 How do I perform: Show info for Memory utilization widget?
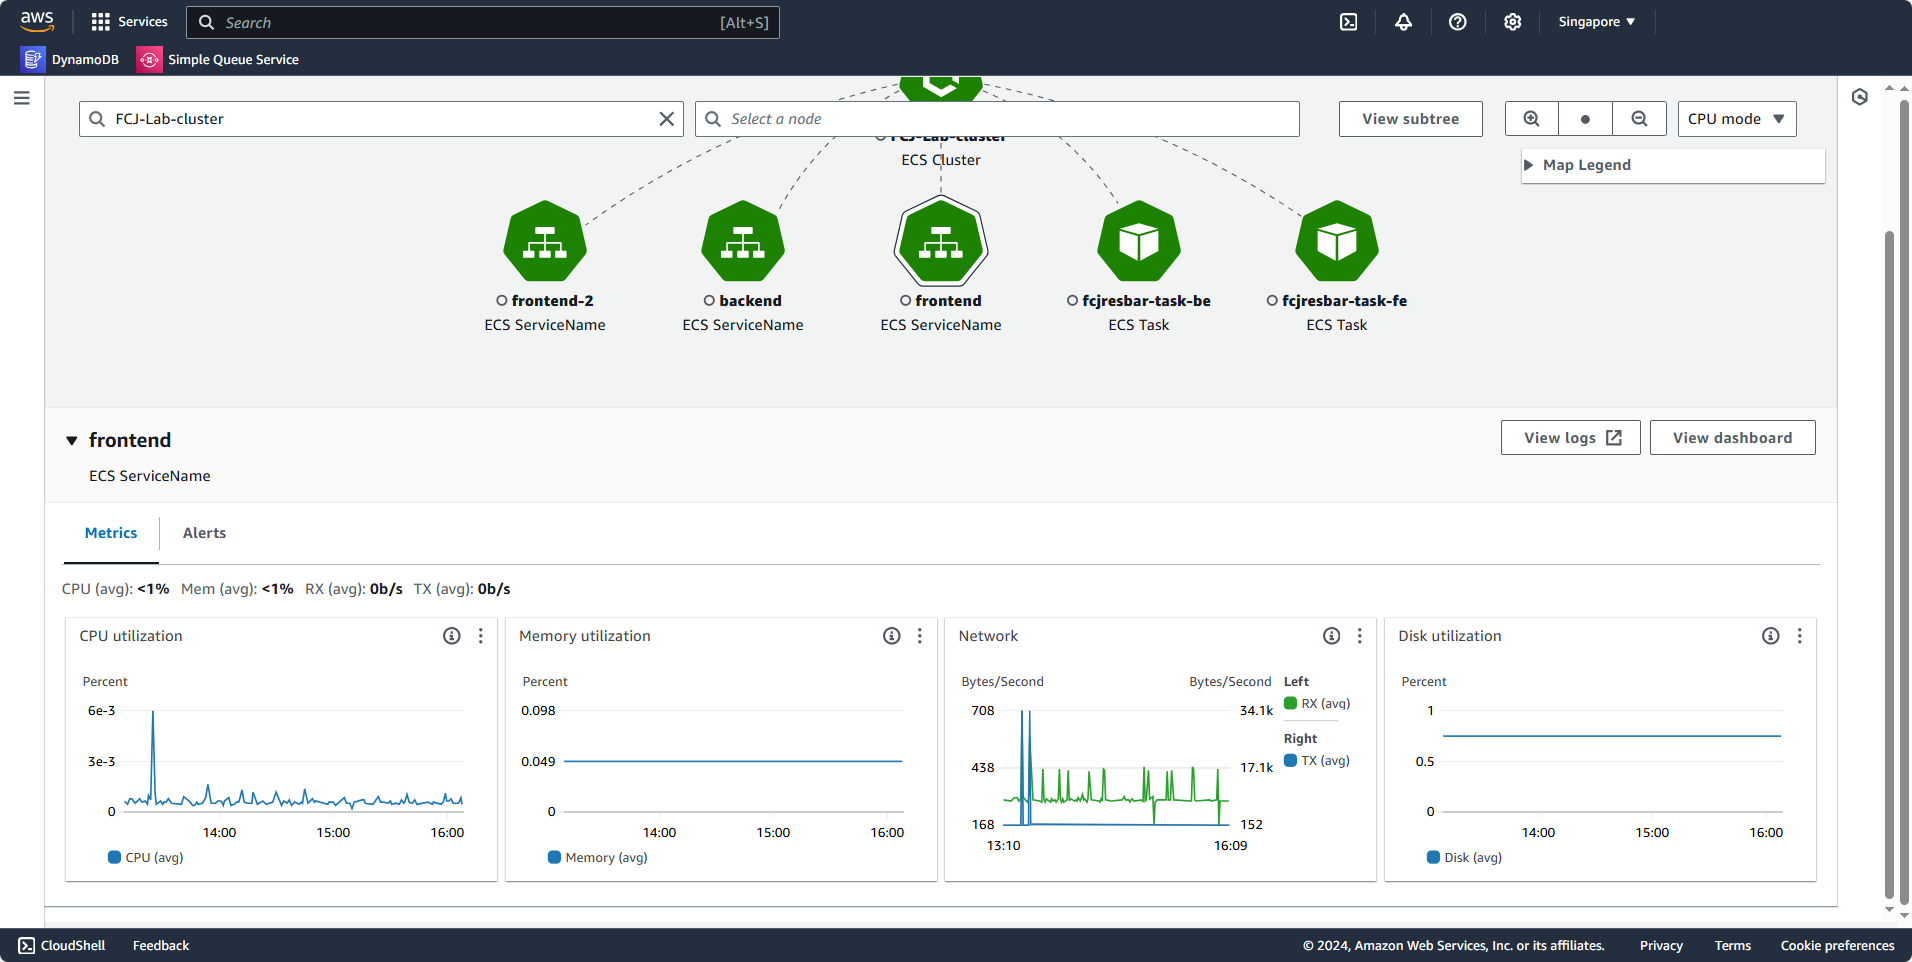tap(892, 636)
